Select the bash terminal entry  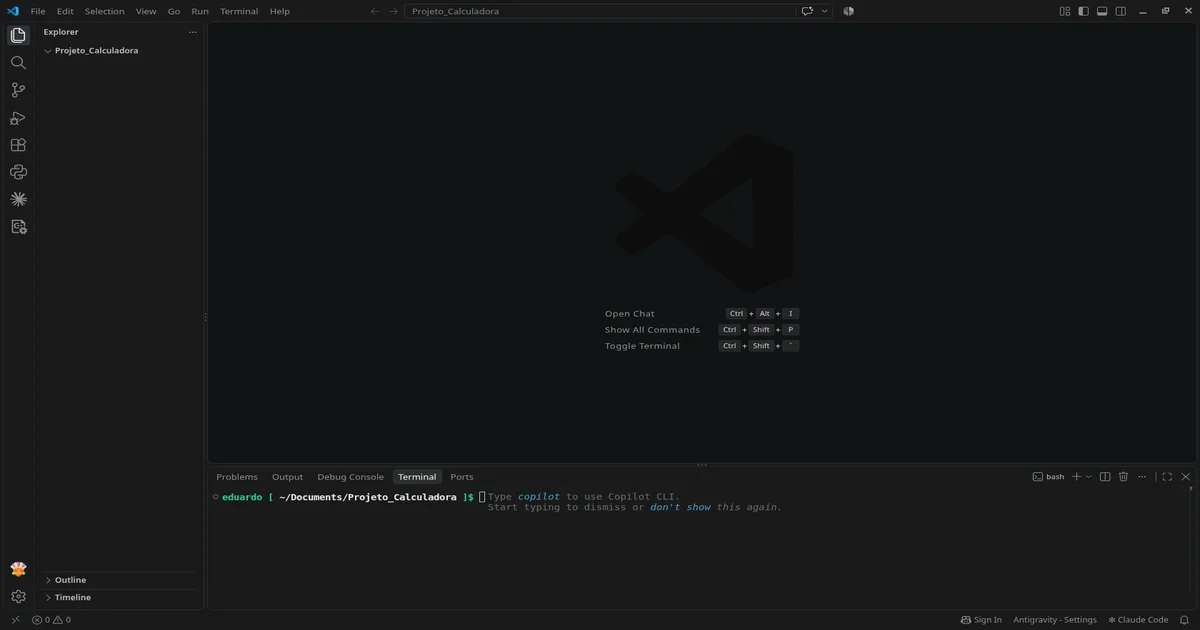tap(1048, 477)
